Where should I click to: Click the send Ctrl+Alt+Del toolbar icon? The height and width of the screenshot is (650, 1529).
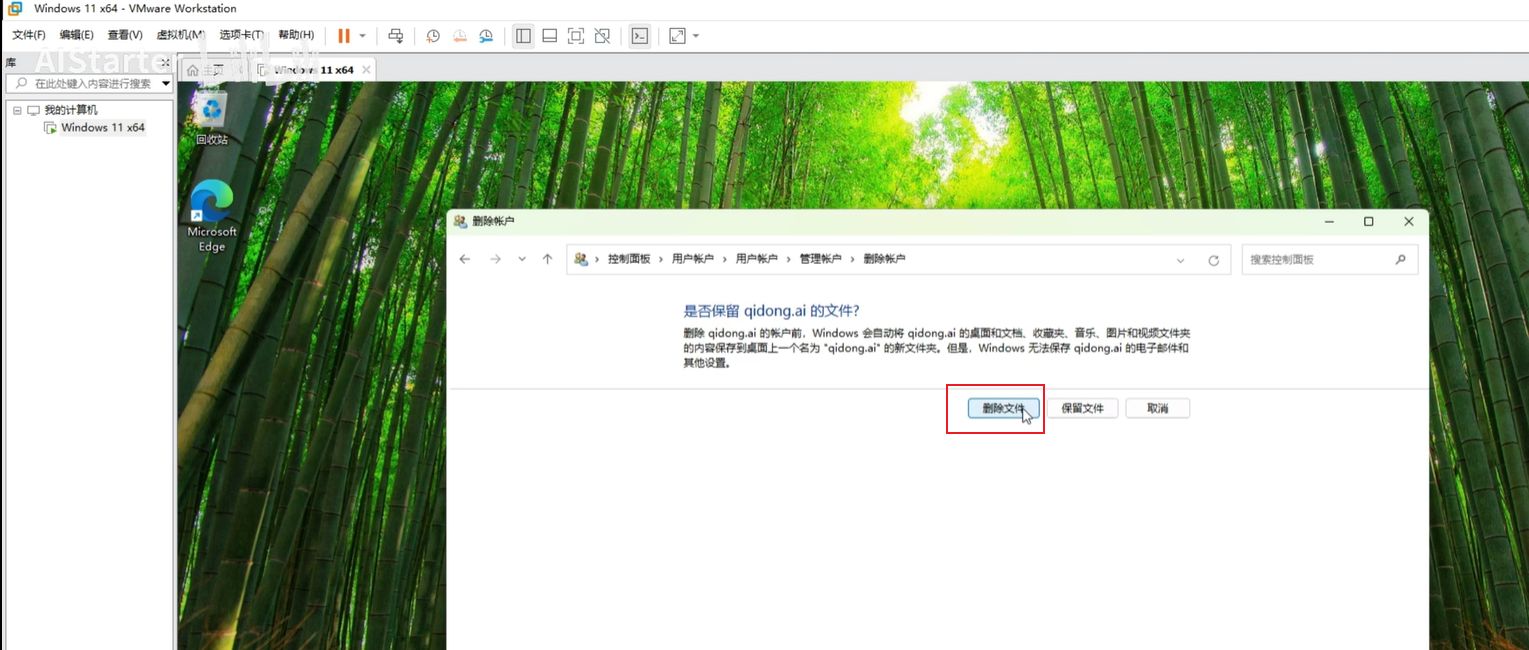click(396, 36)
